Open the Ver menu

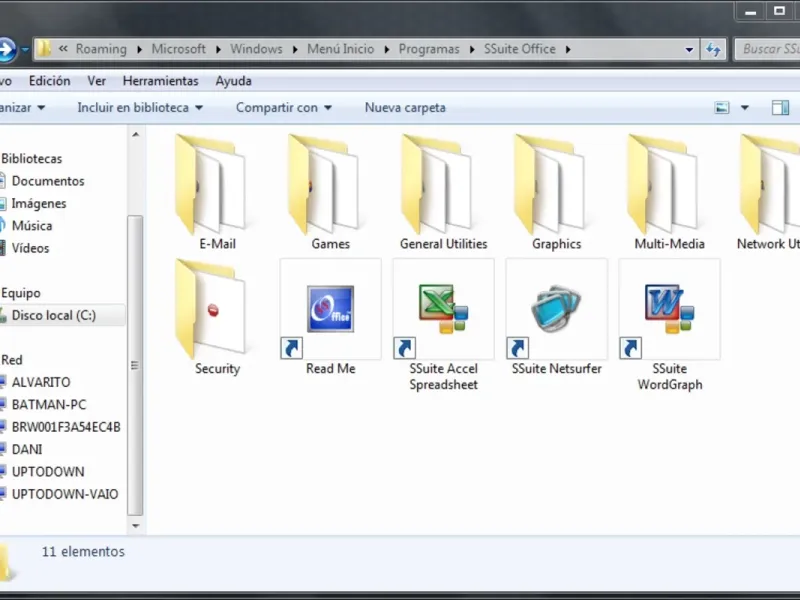point(96,81)
